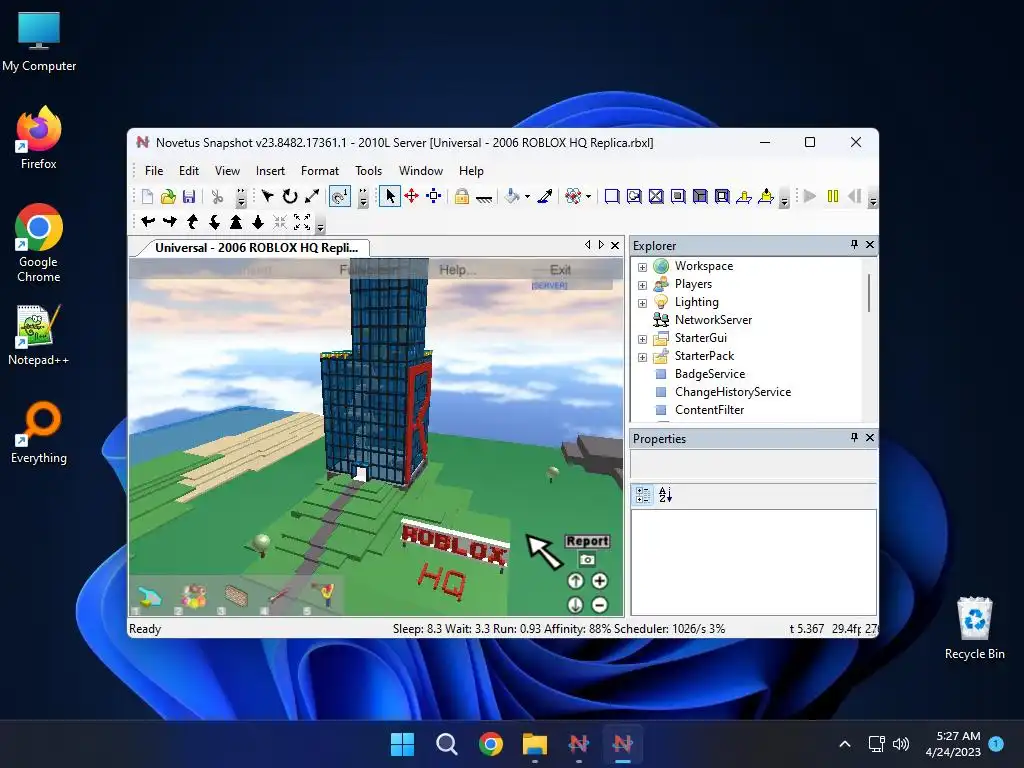Reset the simulation with the rewind button
Viewport: 1024px width, 768px height.
(854, 196)
